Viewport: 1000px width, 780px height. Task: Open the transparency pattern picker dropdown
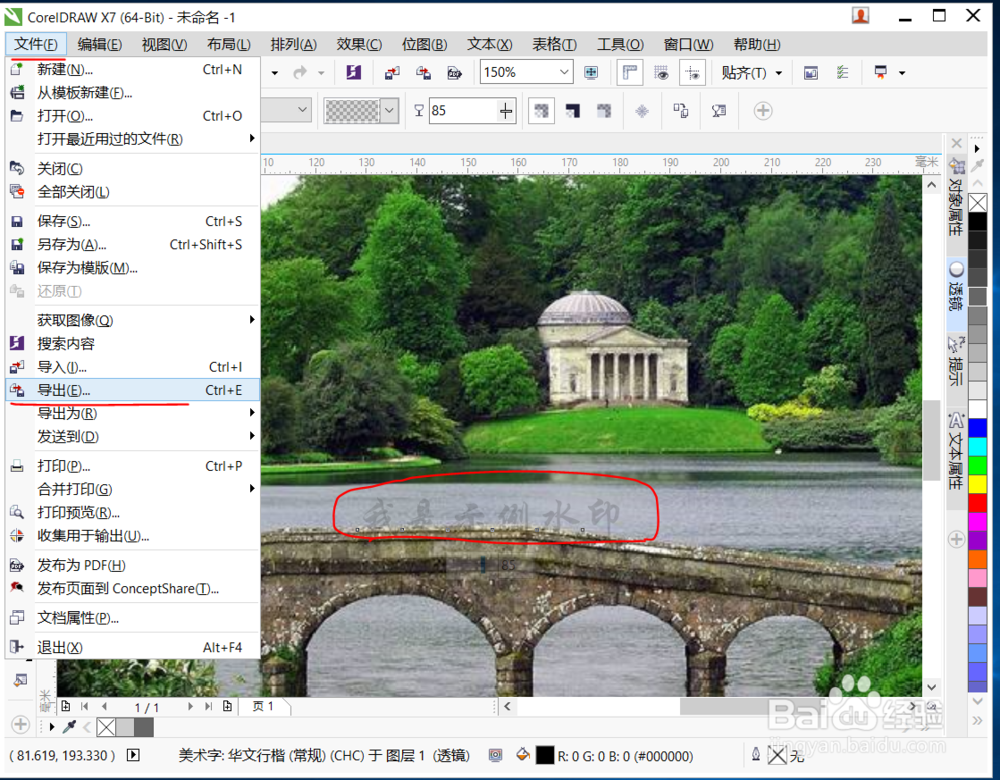pos(390,111)
